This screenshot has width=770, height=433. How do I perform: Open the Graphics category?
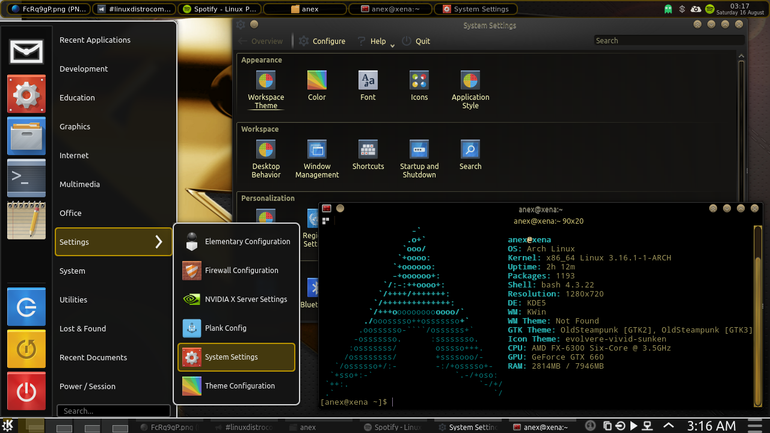click(x=113, y=127)
